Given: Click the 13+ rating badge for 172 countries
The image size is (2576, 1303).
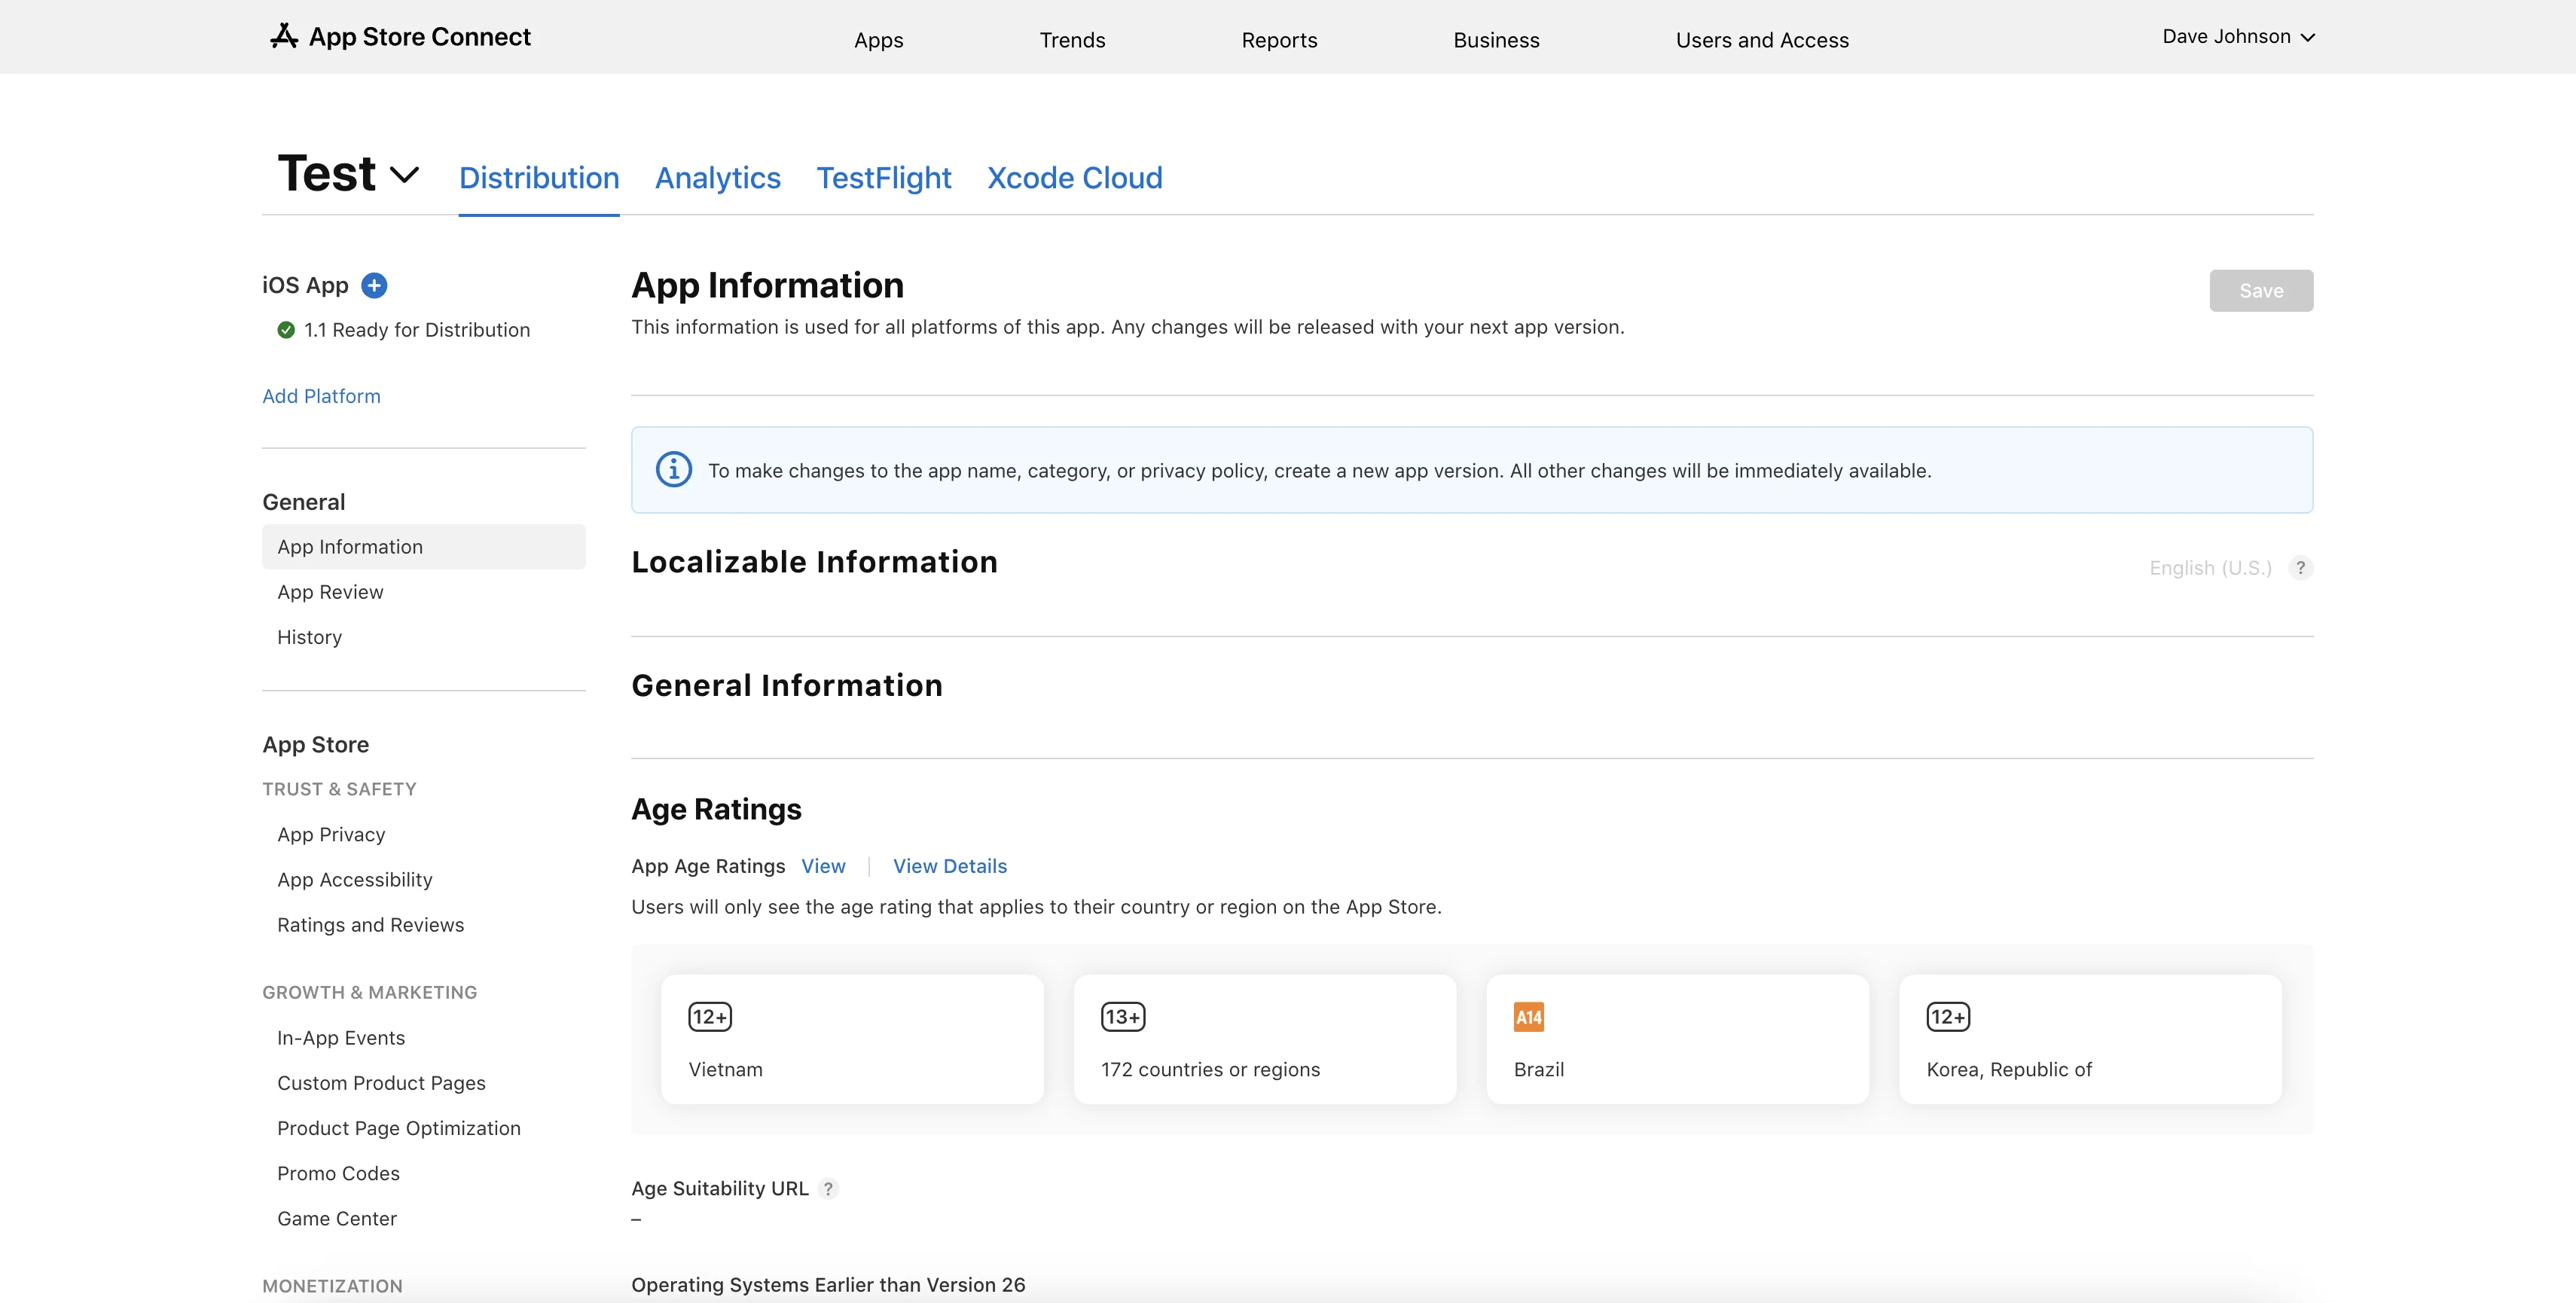Looking at the screenshot, I should pyautogui.click(x=1123, y=1017).
